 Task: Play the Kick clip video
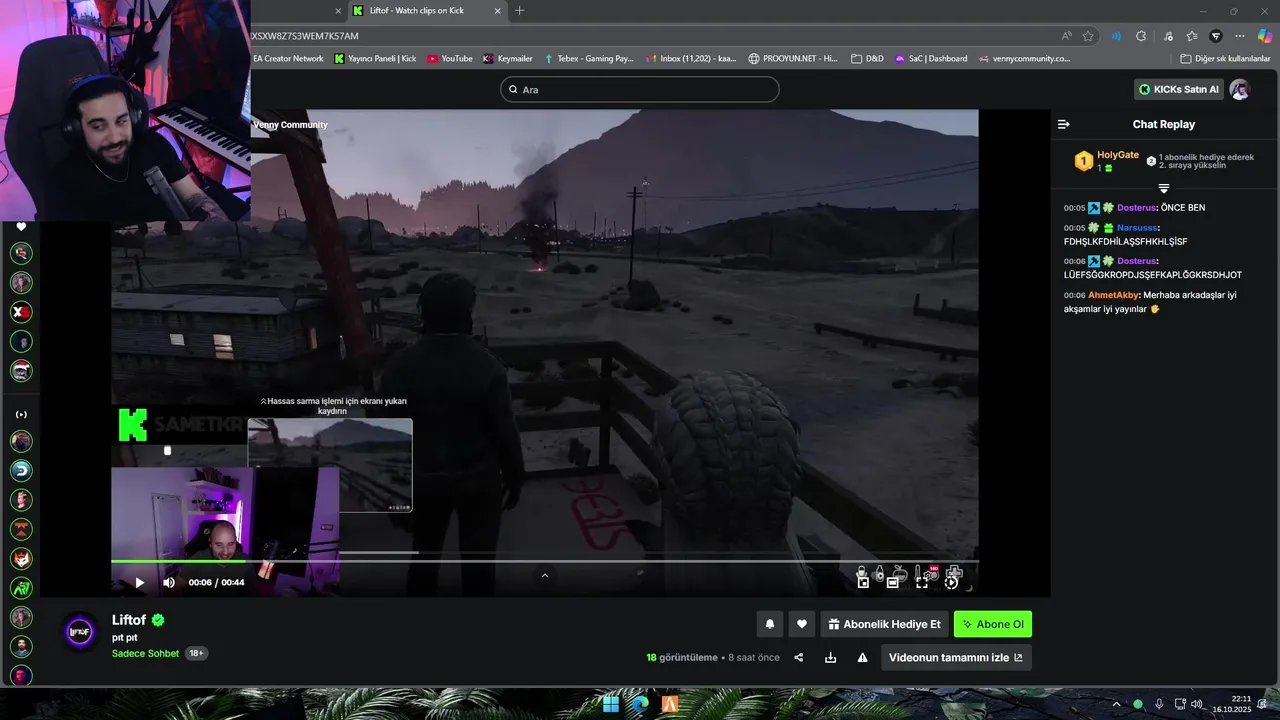click(140, 582)
